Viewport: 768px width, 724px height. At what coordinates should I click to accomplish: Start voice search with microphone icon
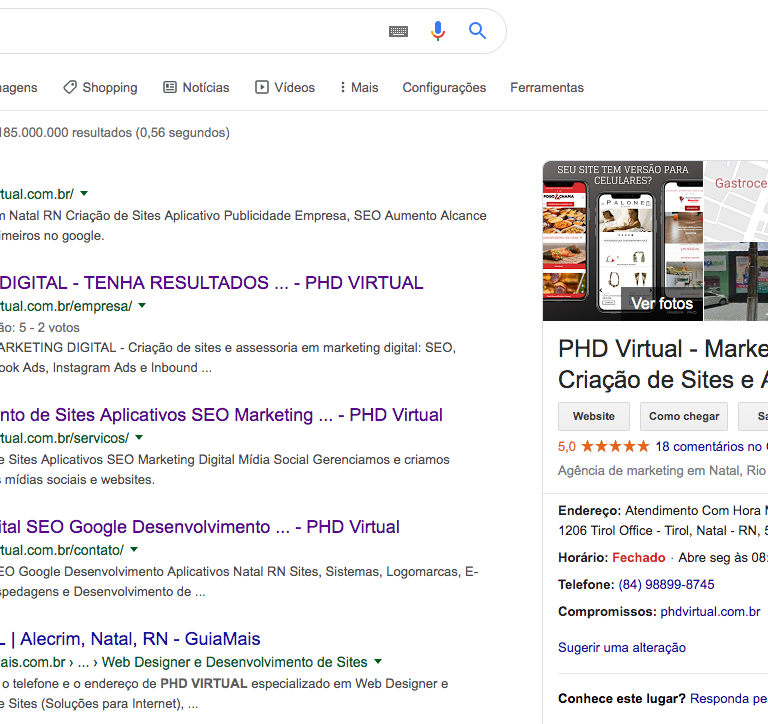(x=438, y=31)
